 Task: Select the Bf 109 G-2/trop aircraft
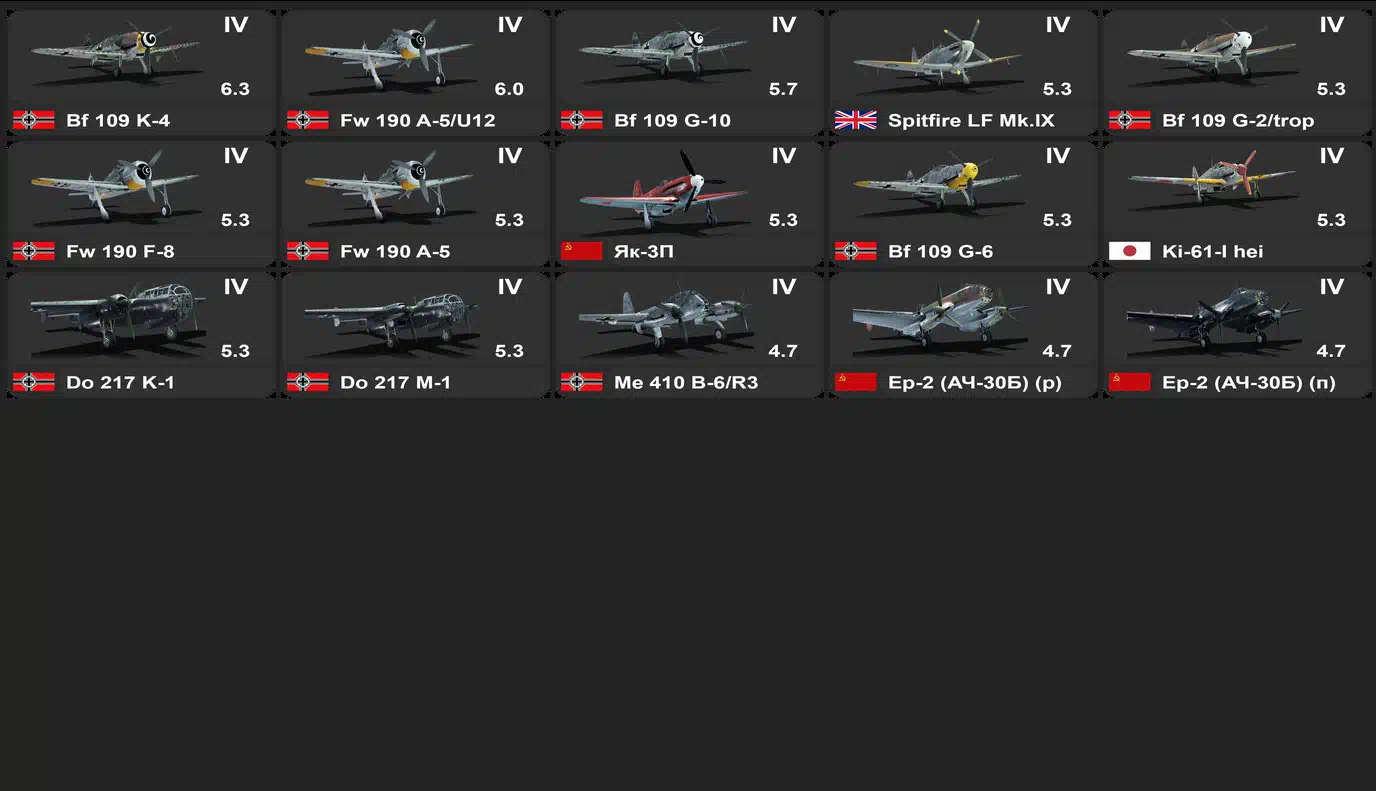tap(1237, 72)
